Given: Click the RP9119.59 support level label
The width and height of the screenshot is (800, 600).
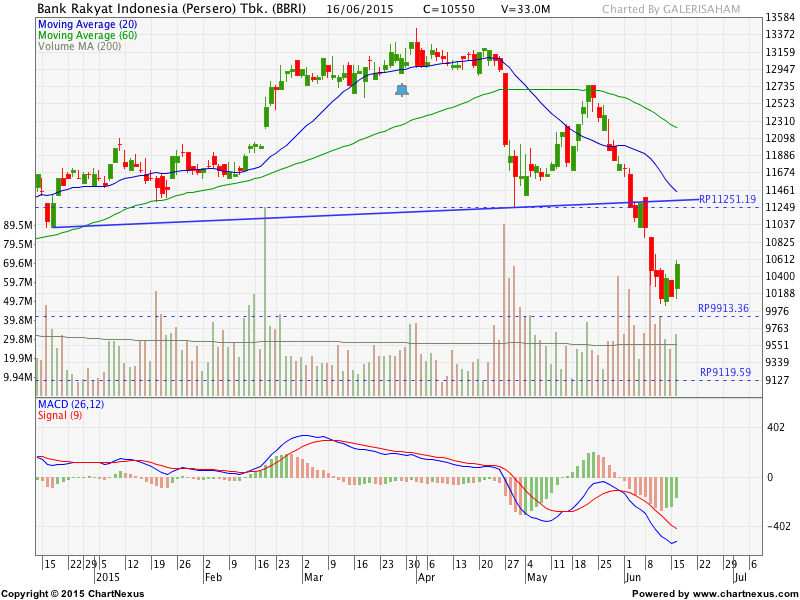Looking at the screenshot, I should point(724,372).
